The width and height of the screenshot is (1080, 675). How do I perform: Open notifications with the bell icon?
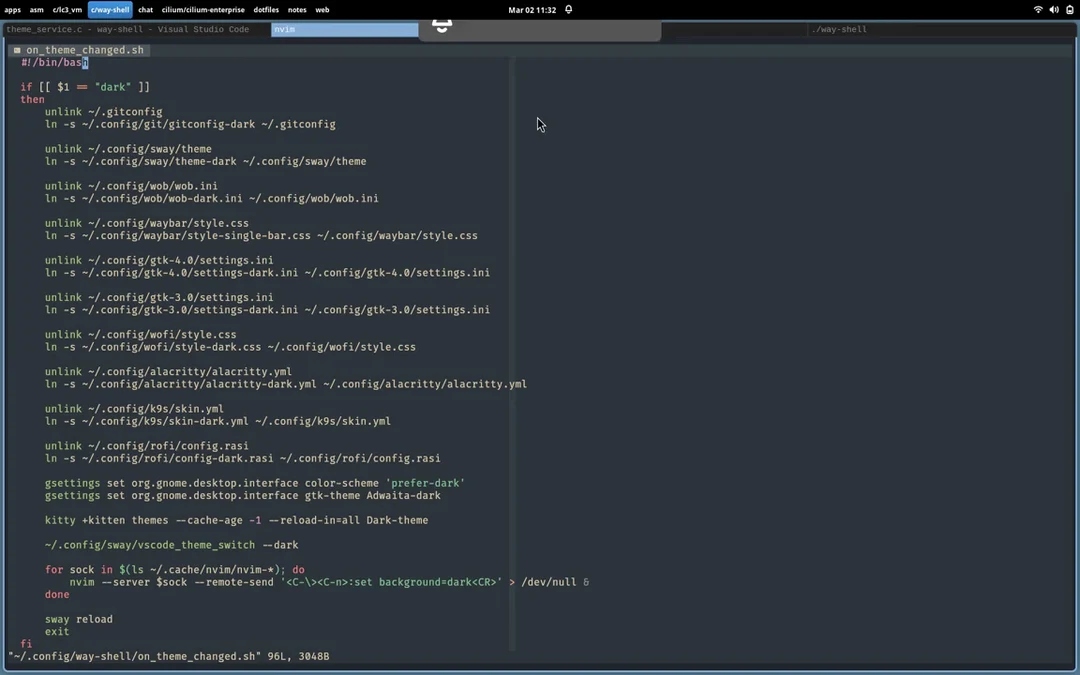point(567,9)
